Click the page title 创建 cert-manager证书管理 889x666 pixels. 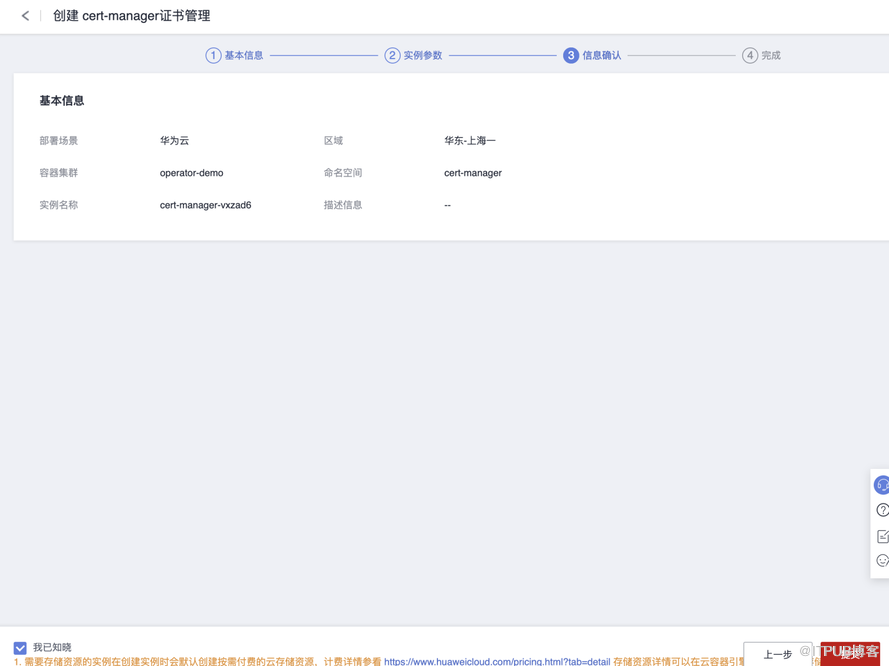tap(131, 16)
